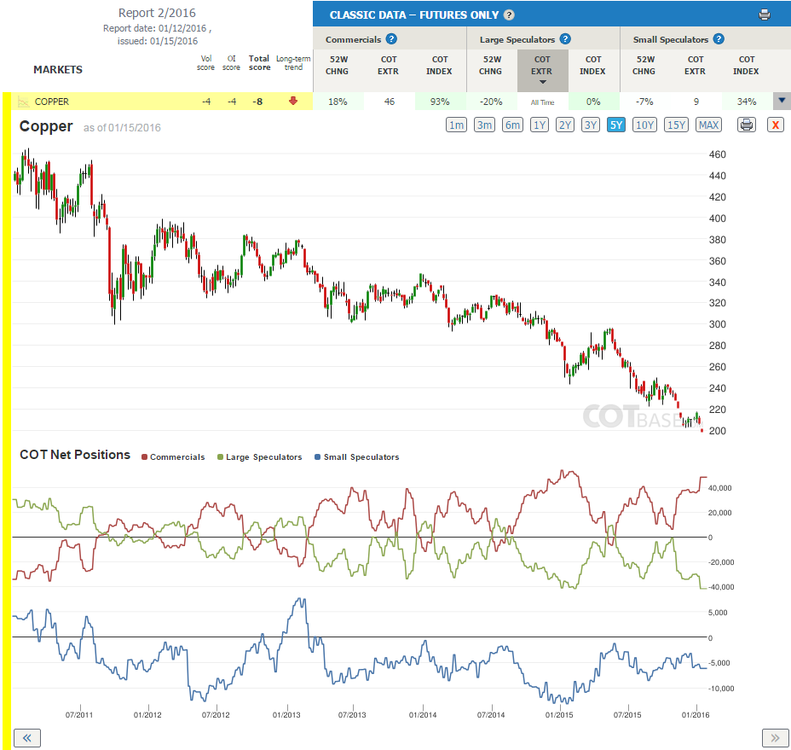The height and width of the screenshot is (750, 791).
Task: Click the Copper chart mini icon in row
Action: click(x=23, y=102)
